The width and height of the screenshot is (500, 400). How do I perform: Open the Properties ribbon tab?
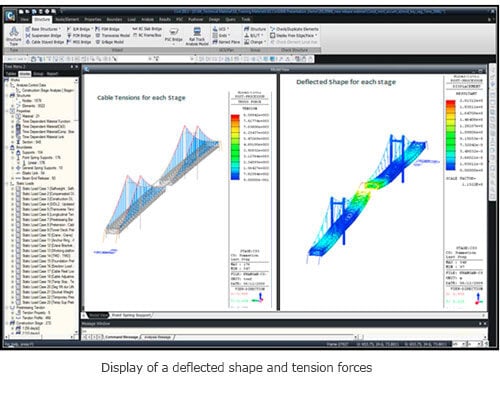pyautogui.click(x=93, y=20)
